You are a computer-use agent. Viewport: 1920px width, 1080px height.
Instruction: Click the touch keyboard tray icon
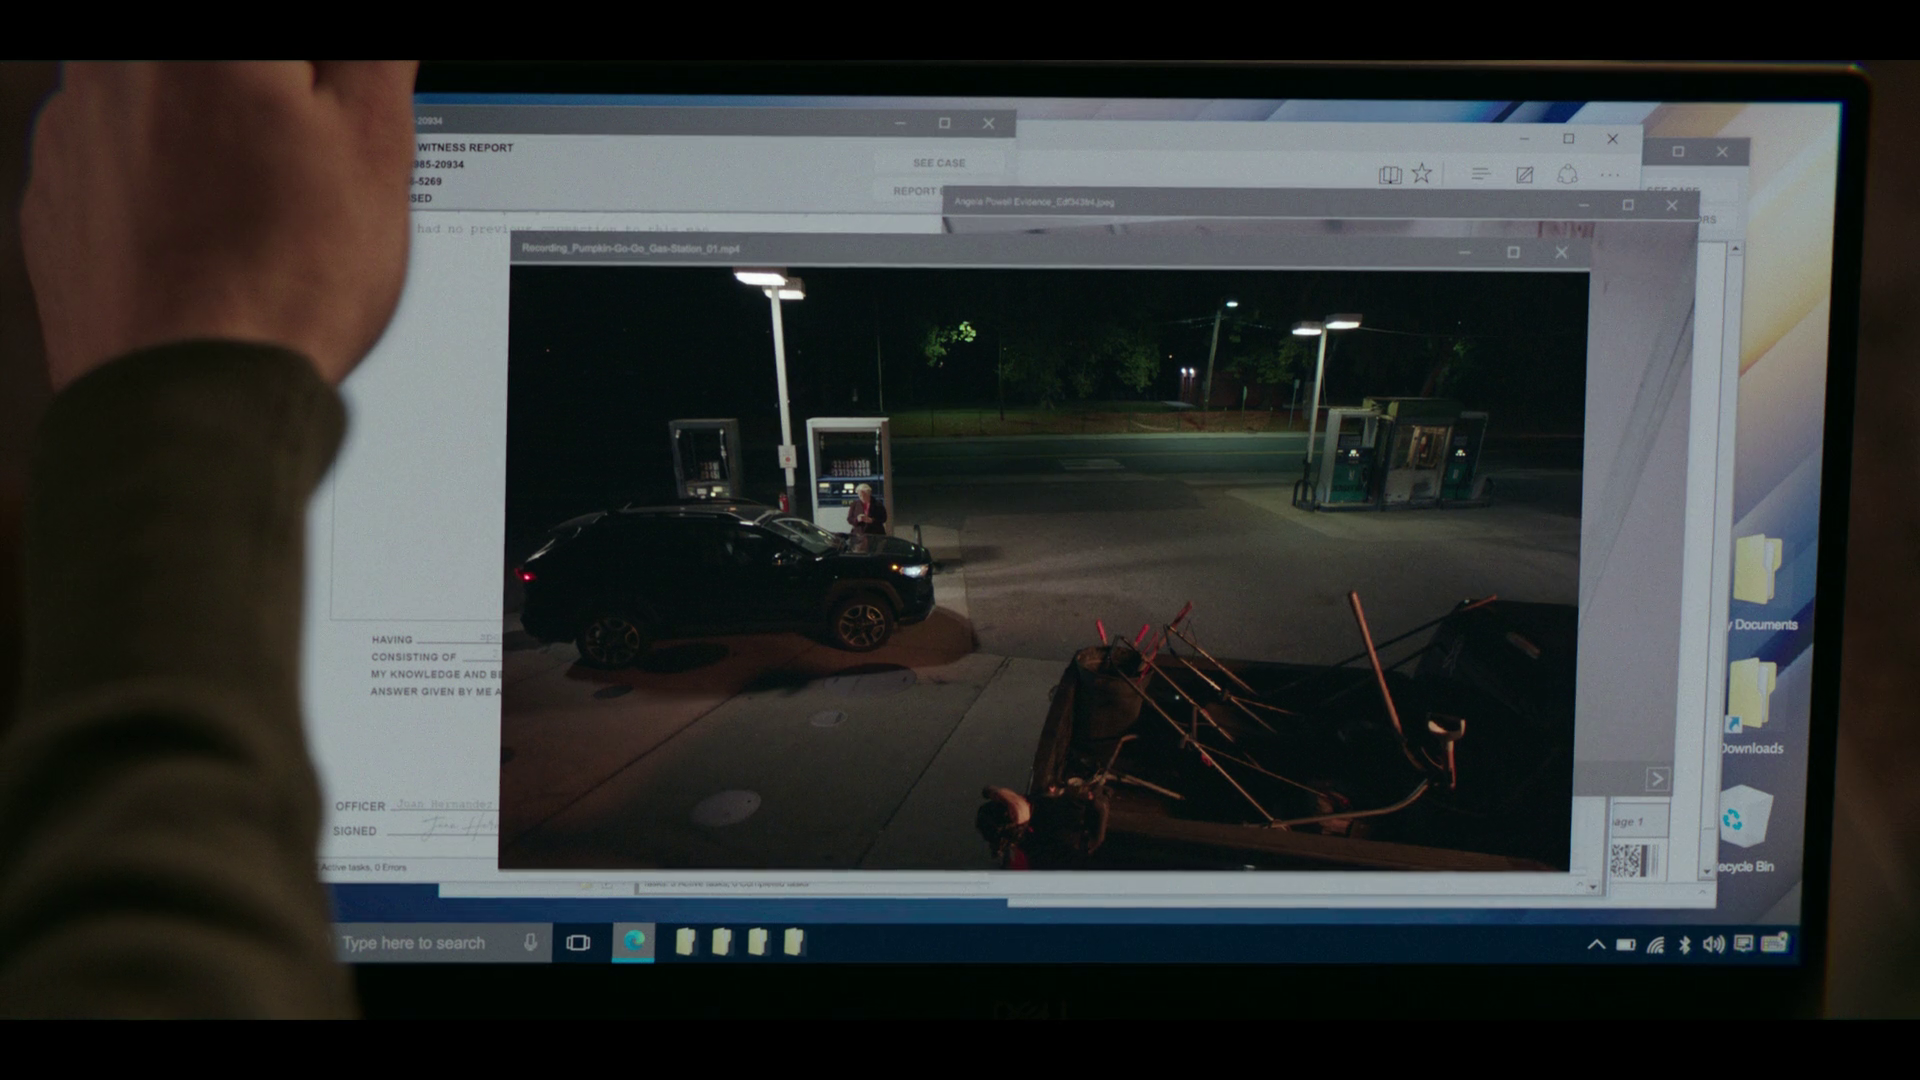[x=1775, y=942]
